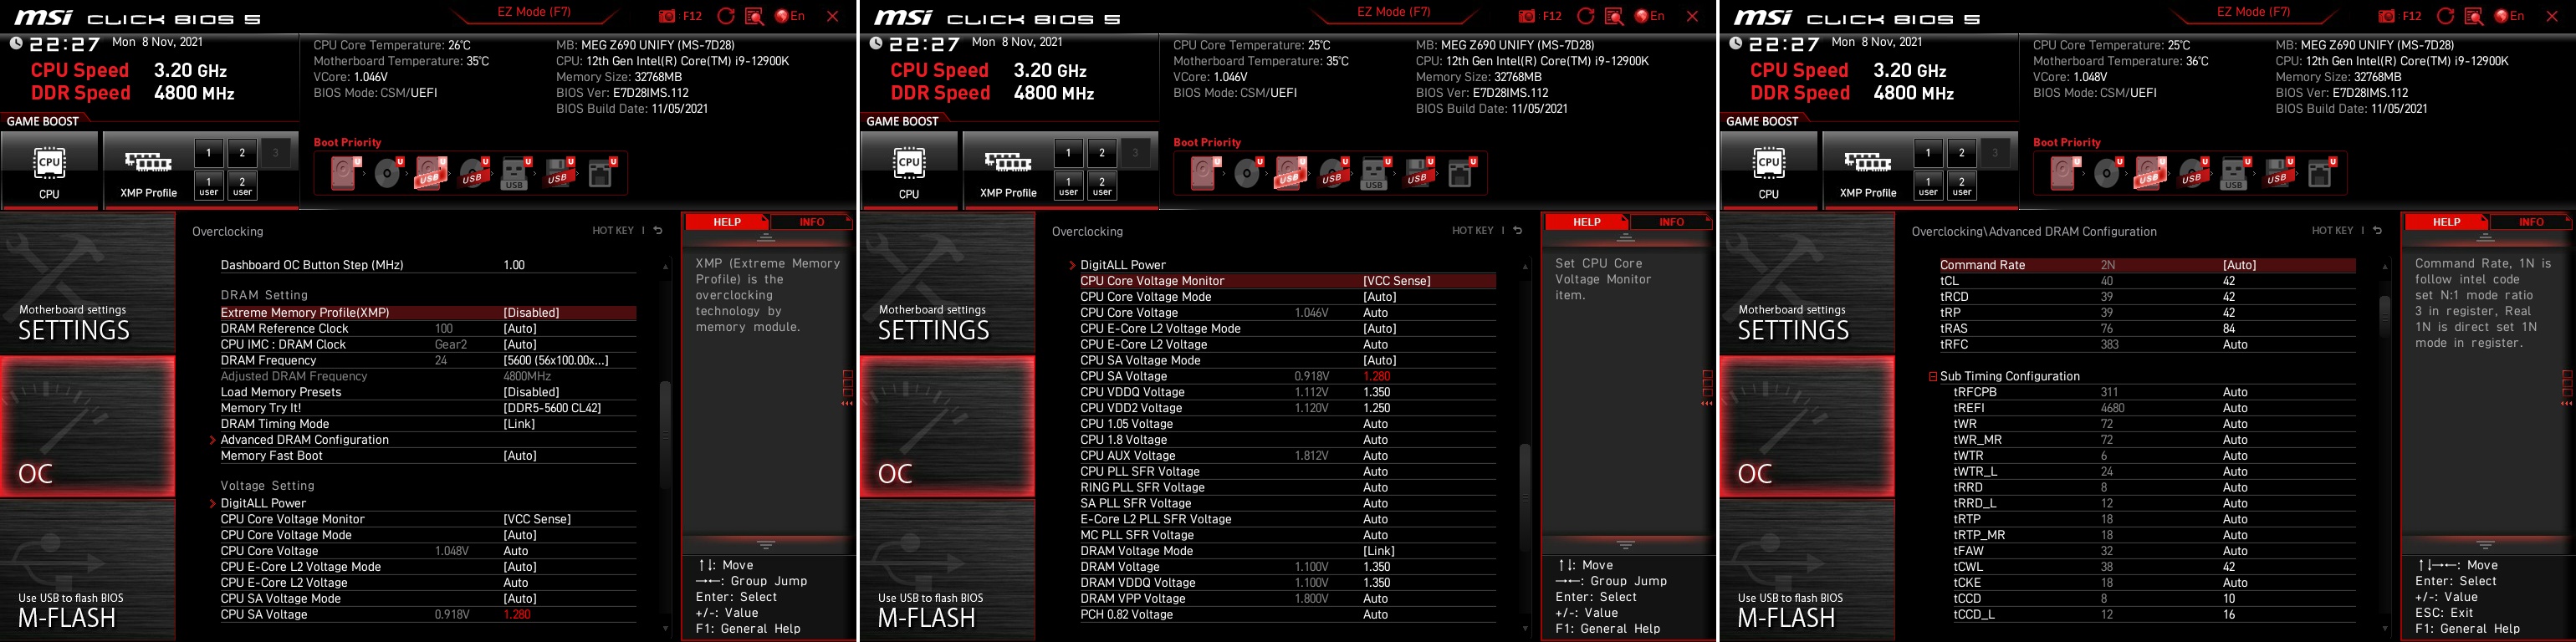Switch to EZ Mode (F7) in left BIOS screen

coord(533,12)
